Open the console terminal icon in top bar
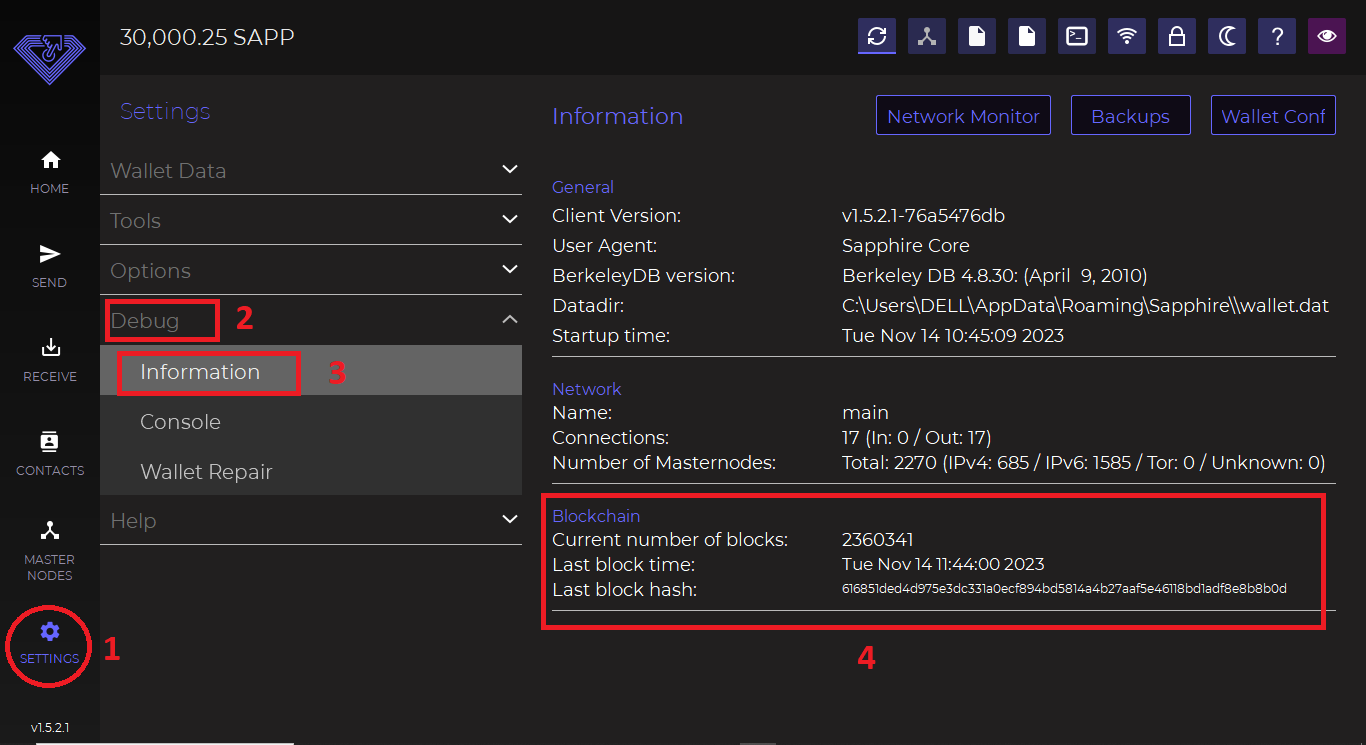The image size is (1366, 745). [1077, 37]
